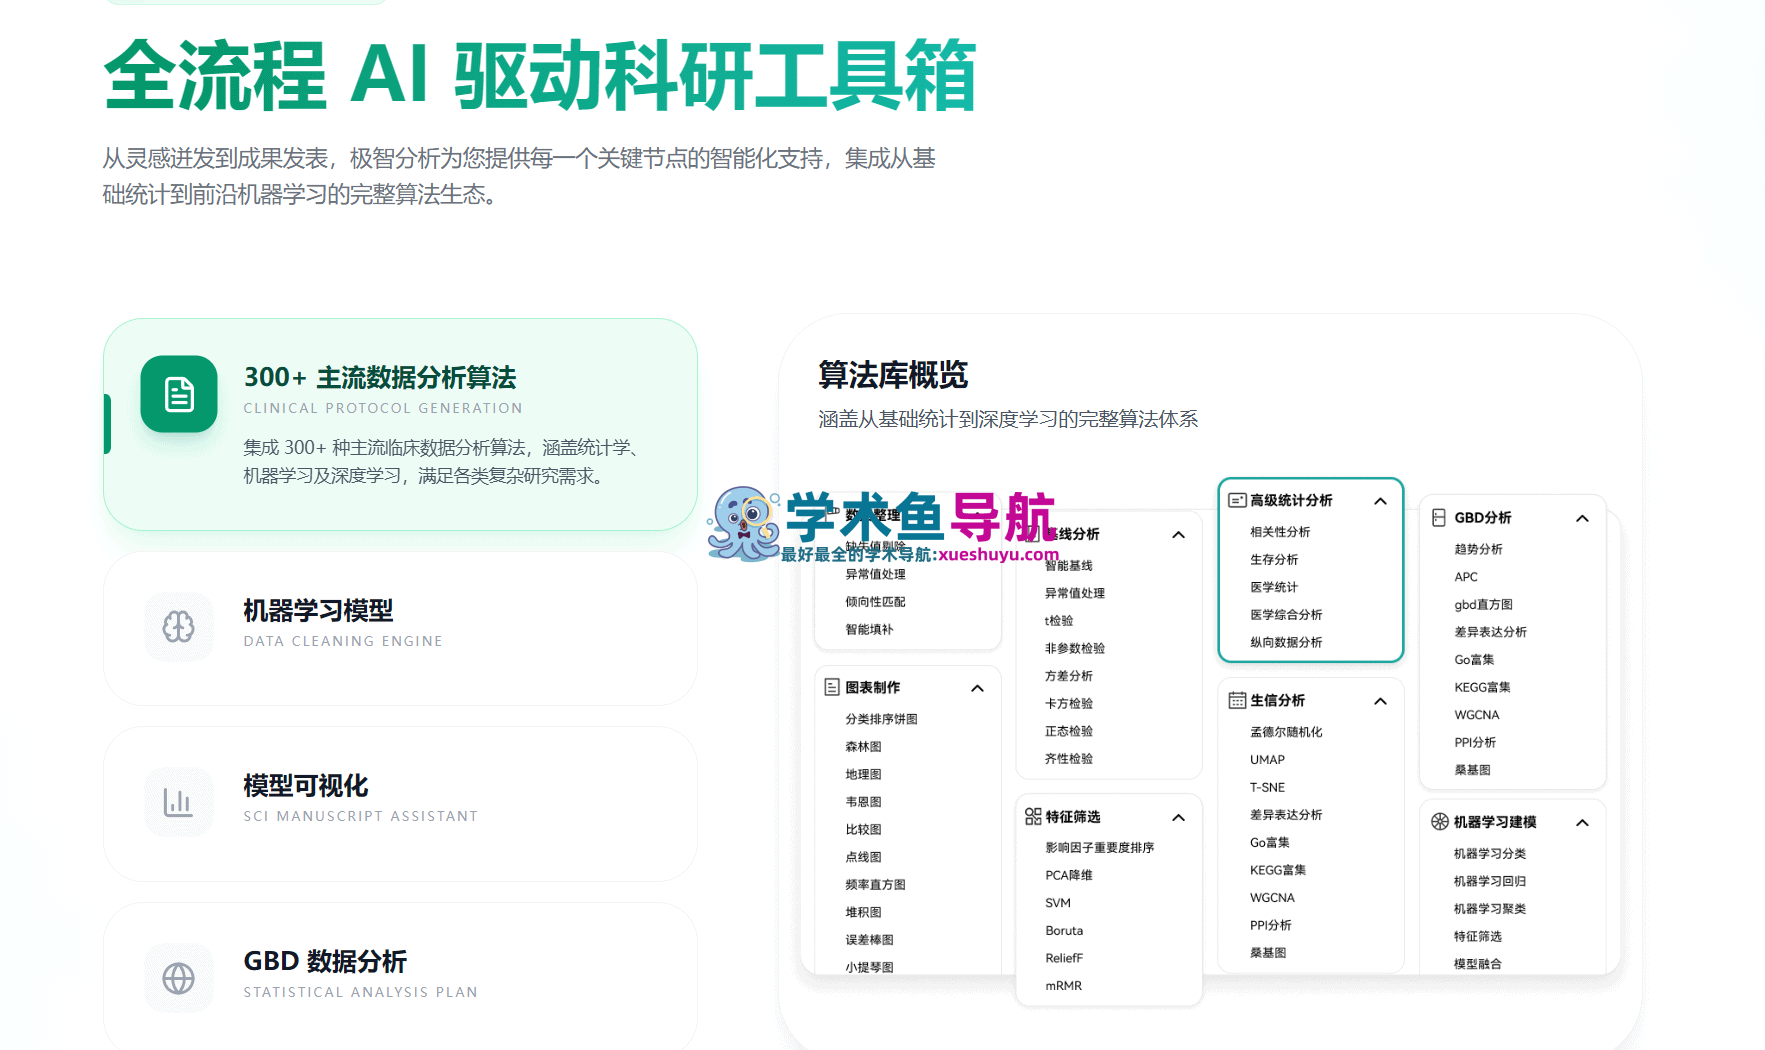Click the grid icon left of 特征筛选 header
The width and height of the screenshot is (1765, 1050).
click(1033, 816)
